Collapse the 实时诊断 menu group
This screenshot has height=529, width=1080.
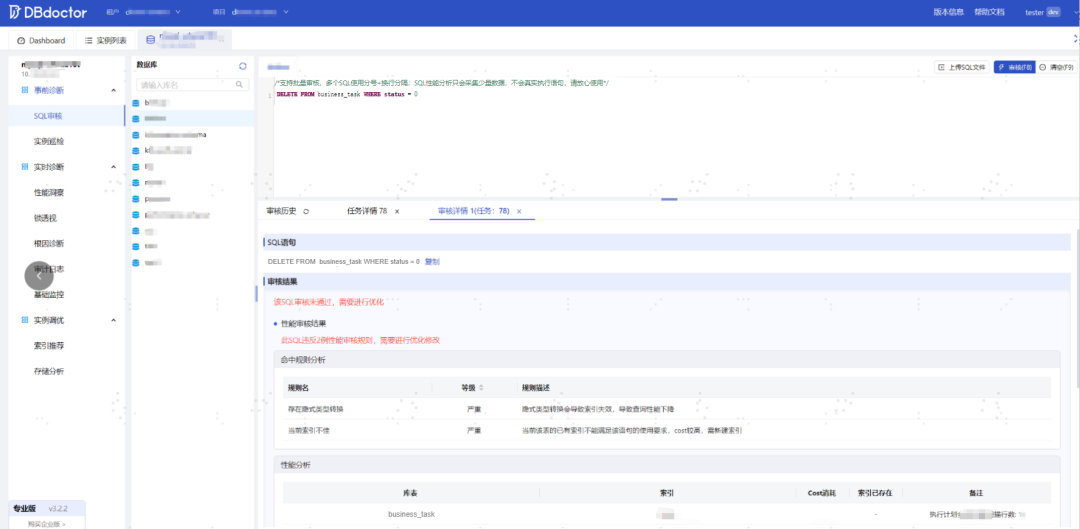114,167
